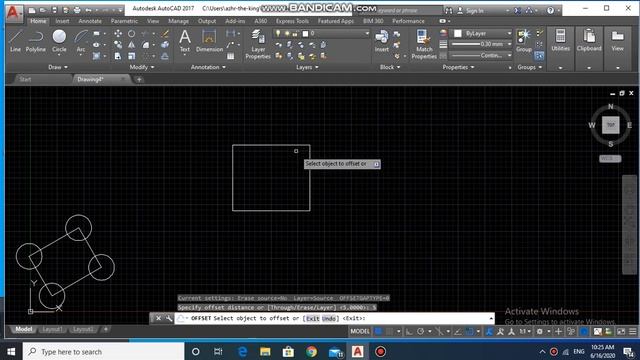Toggle object snap in status bar
This screenshot has height=360, width=640.
pos(470,331)
